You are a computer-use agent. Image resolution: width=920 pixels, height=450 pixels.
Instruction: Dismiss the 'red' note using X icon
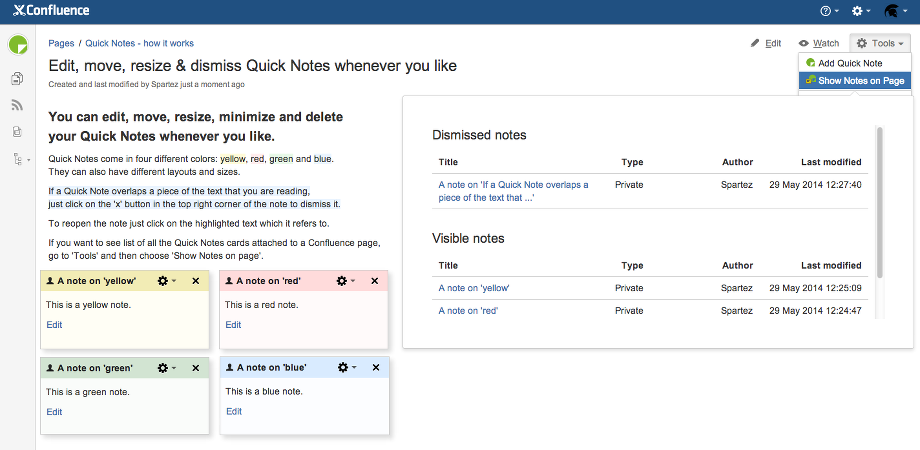coord(375,282)
